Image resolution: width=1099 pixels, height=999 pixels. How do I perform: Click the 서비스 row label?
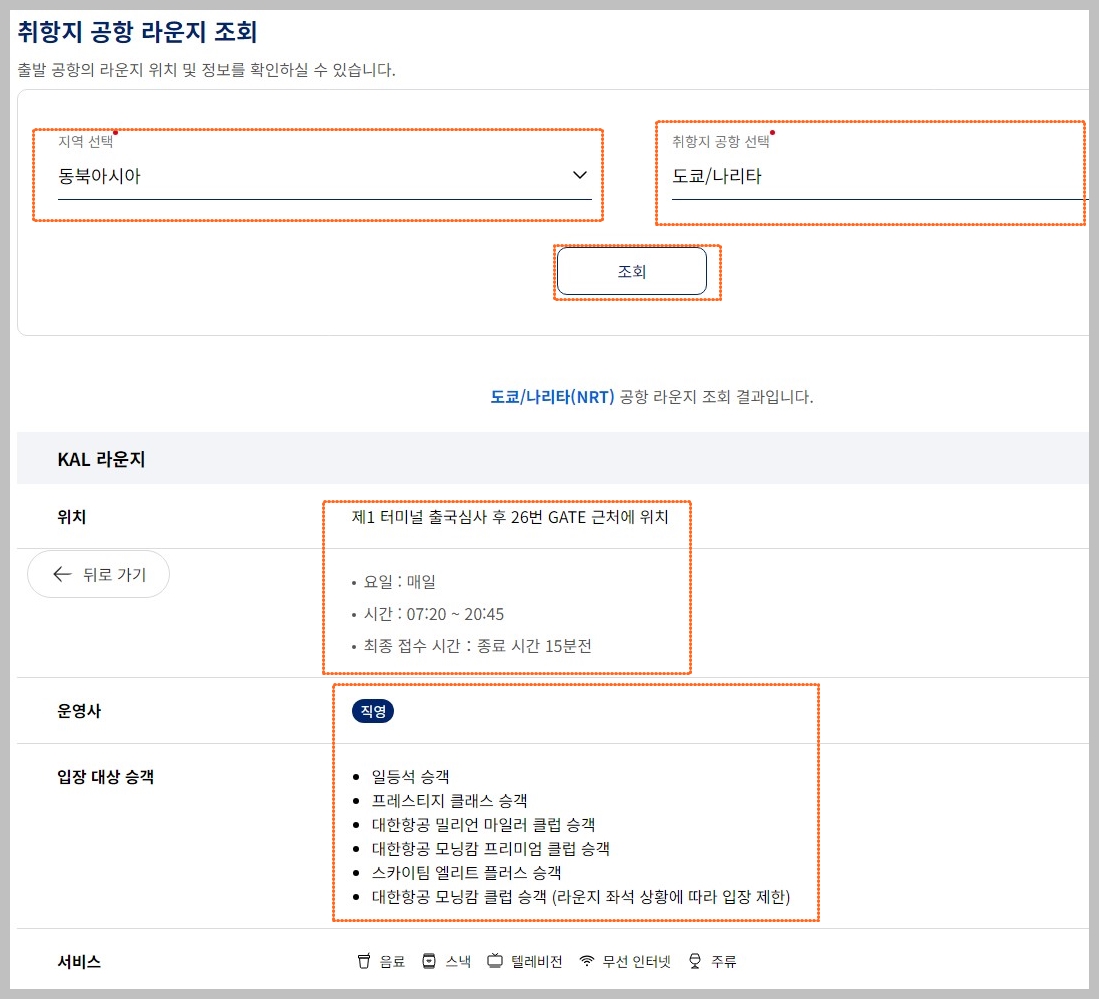pos(79,961)
